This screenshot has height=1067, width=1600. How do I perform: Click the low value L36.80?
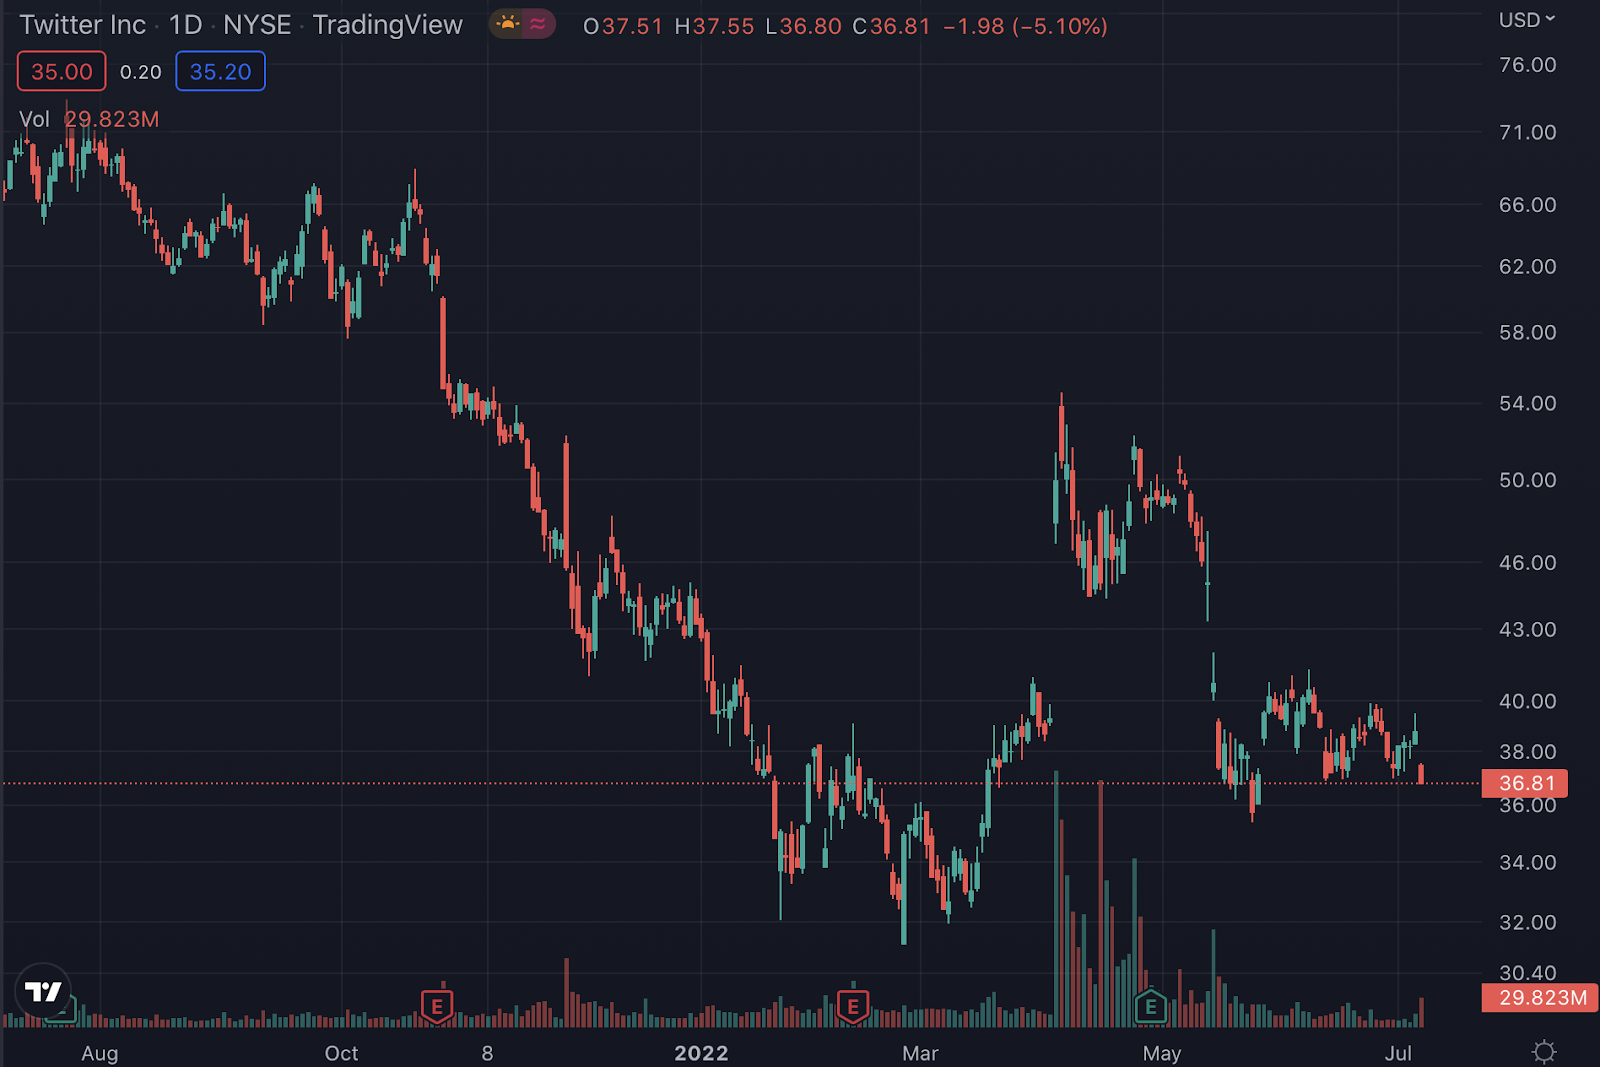[803, 26]
